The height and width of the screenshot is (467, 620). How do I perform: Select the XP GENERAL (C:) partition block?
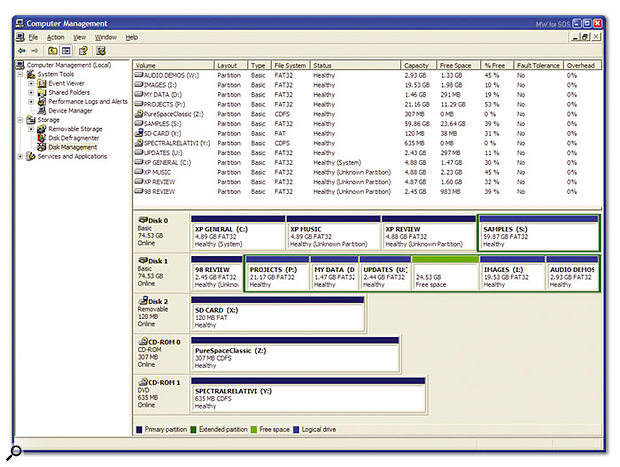tap(238, 233)
